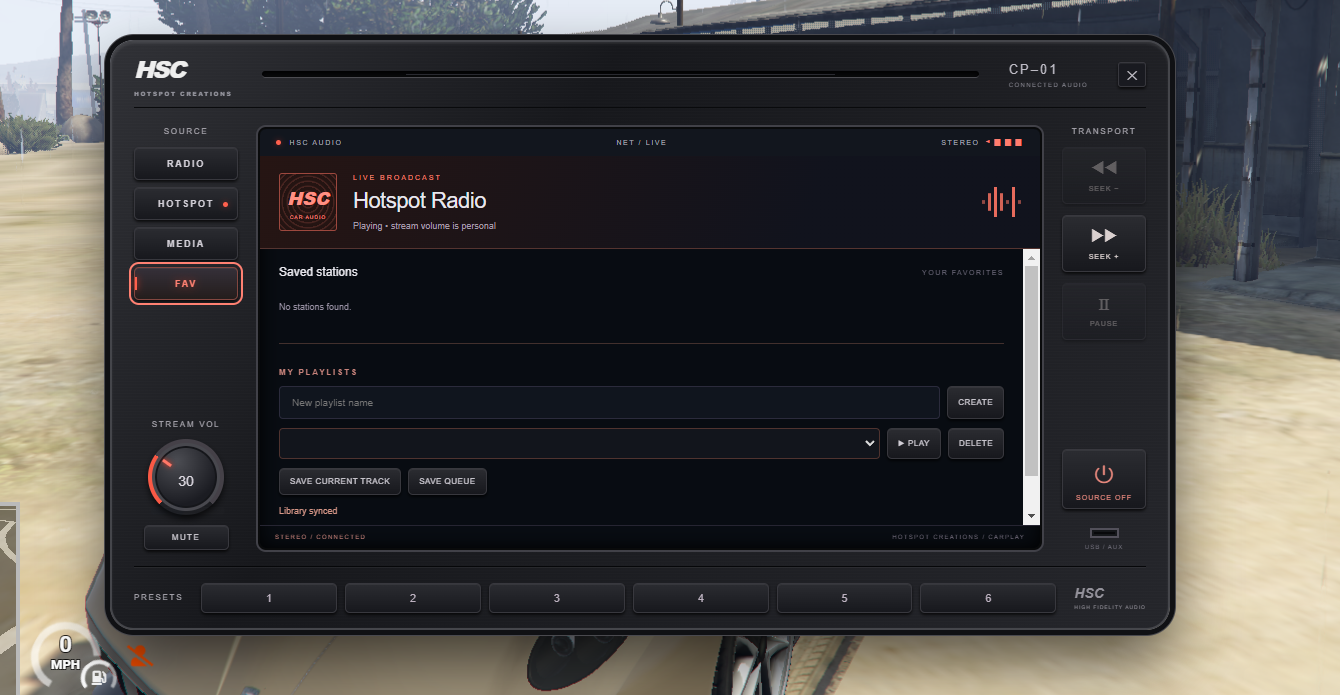Mute the stream volume
The width and height of the screenshot is (1340, 695).
(x=186, y=537)
